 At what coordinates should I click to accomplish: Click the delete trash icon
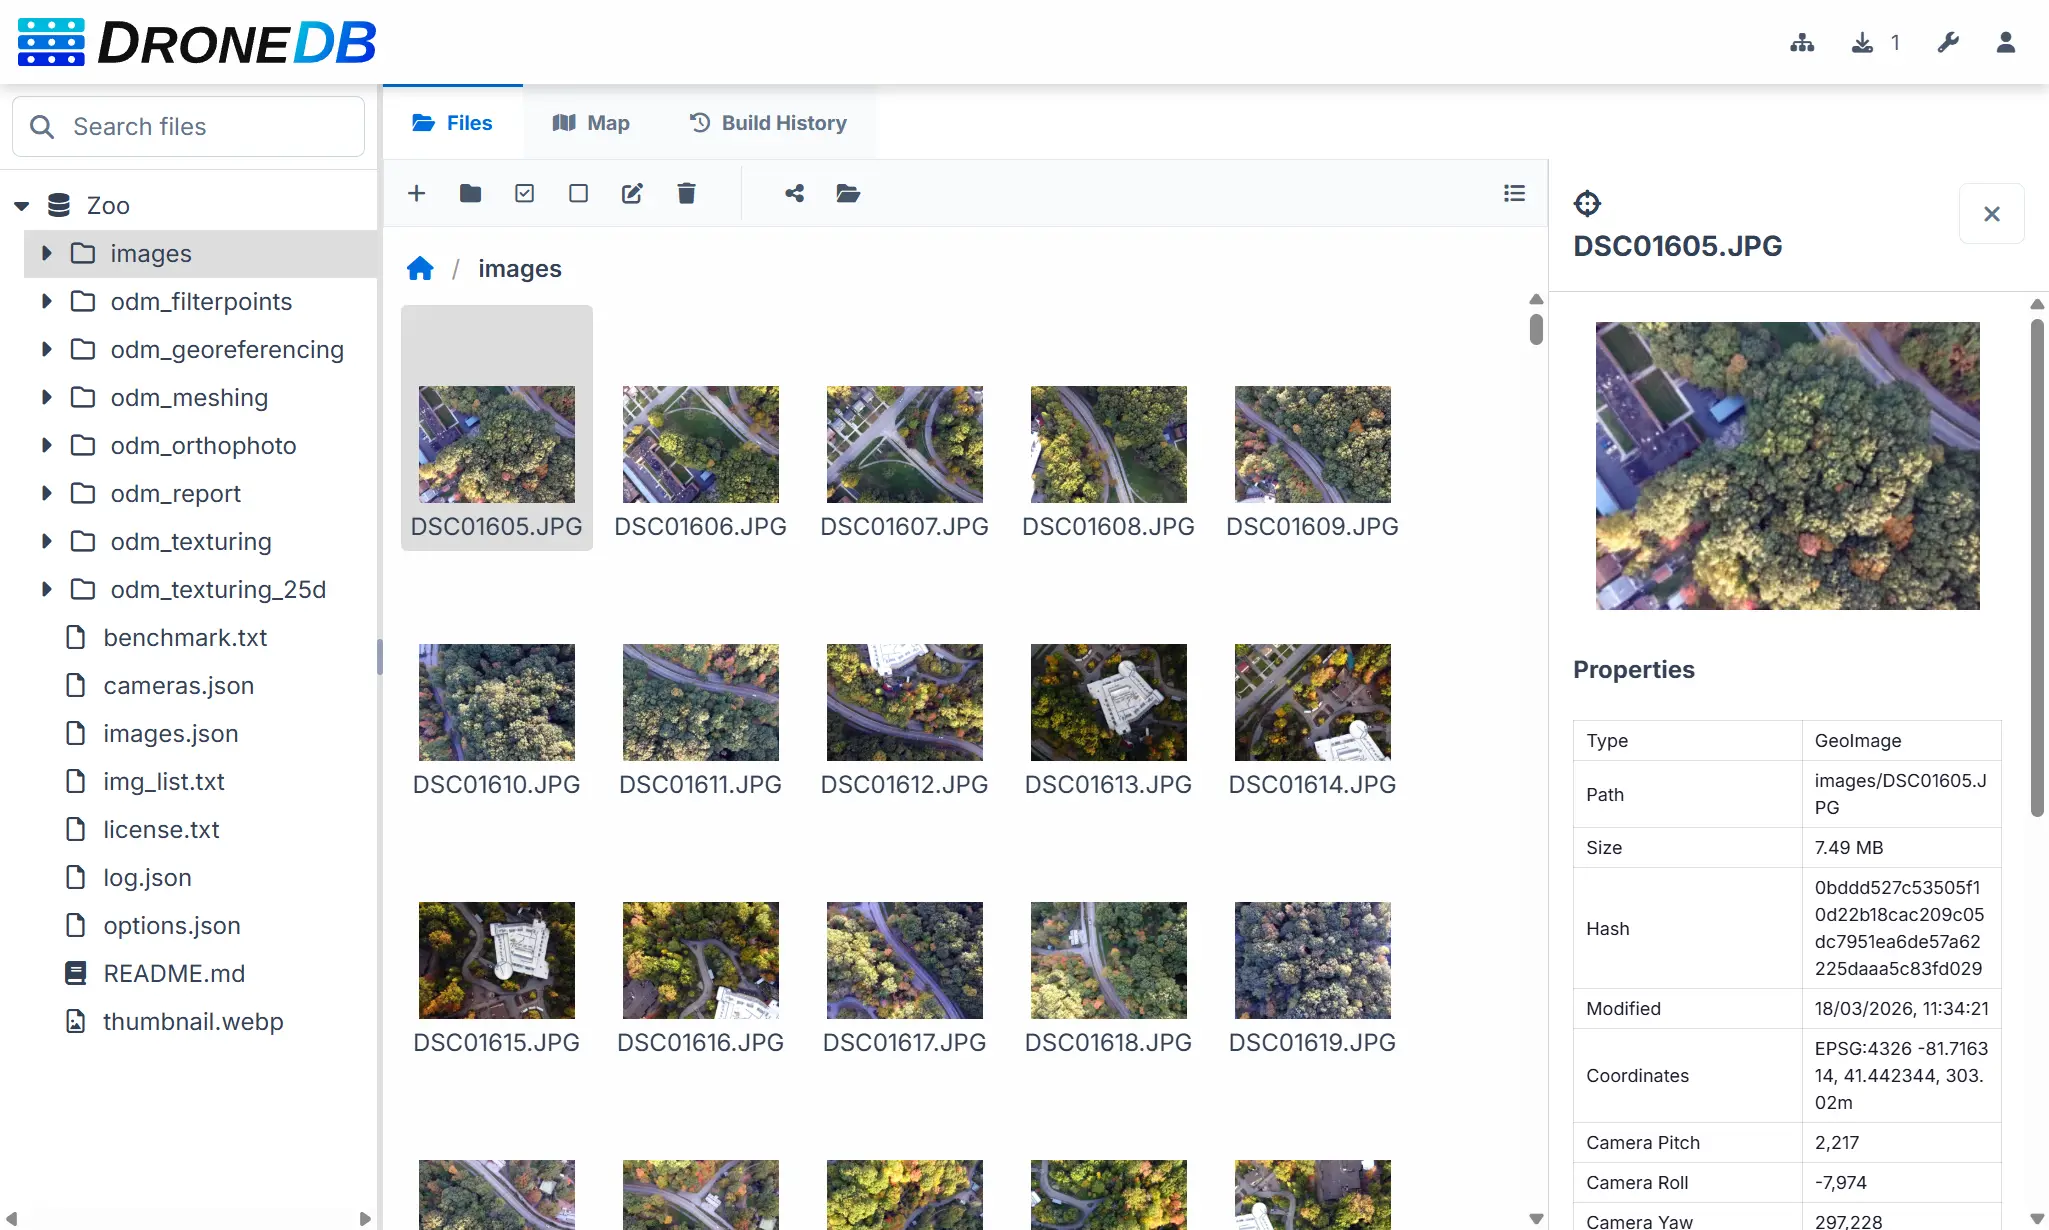(686, 193)
